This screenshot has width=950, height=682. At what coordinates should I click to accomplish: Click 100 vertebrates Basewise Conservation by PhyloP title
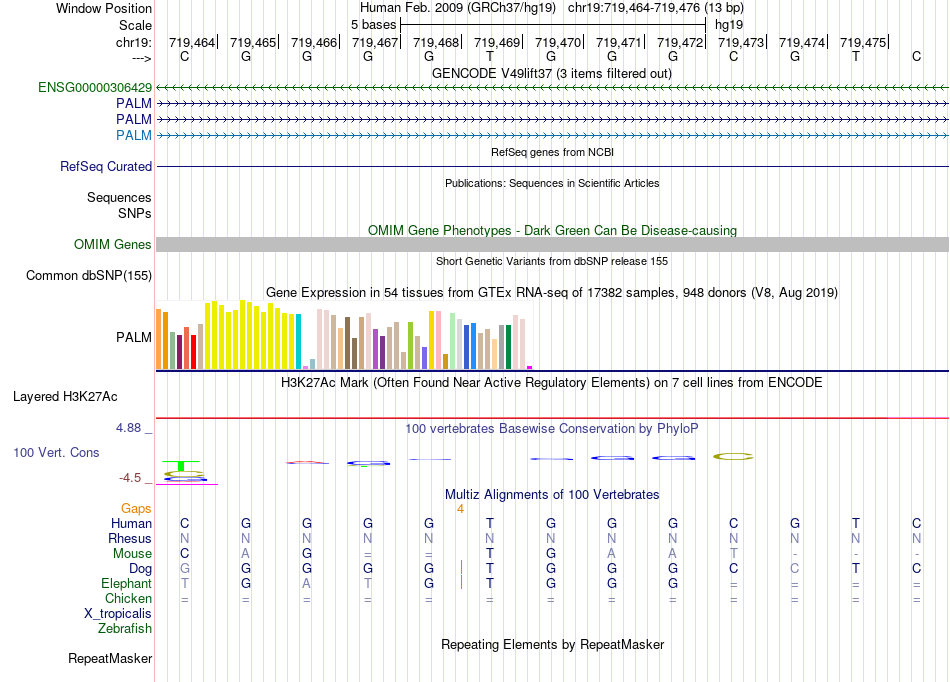[x=552, y=429]
